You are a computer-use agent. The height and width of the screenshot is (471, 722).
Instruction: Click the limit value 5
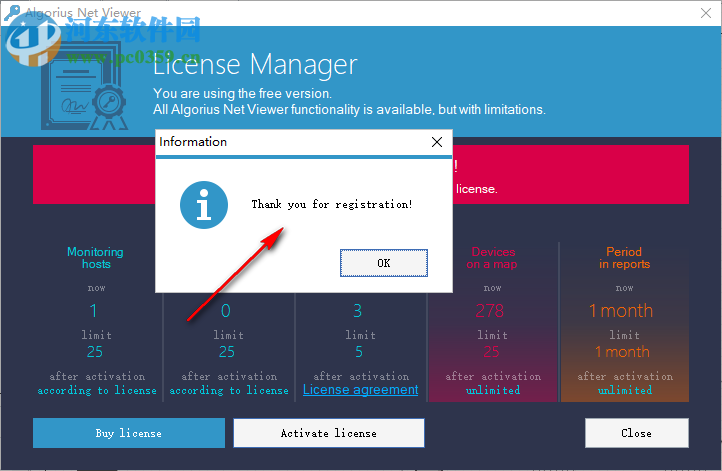pos(359,352)
